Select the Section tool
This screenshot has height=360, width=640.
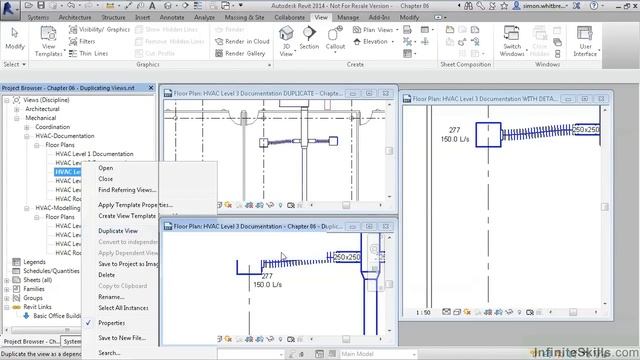point(309,38)
